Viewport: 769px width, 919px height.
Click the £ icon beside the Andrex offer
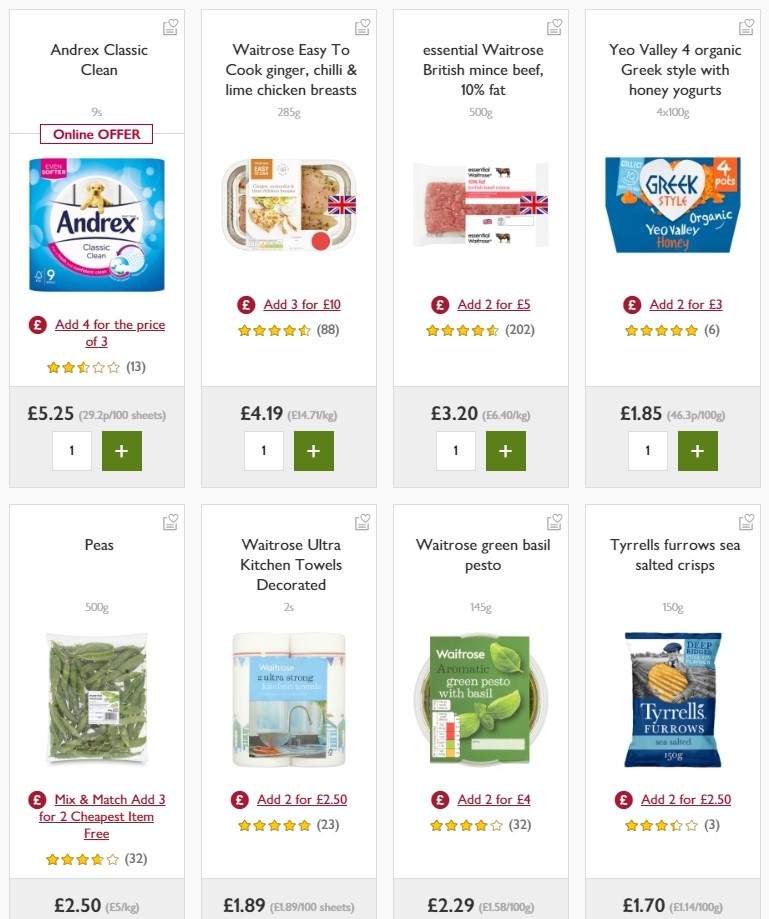tap(38, 325)
